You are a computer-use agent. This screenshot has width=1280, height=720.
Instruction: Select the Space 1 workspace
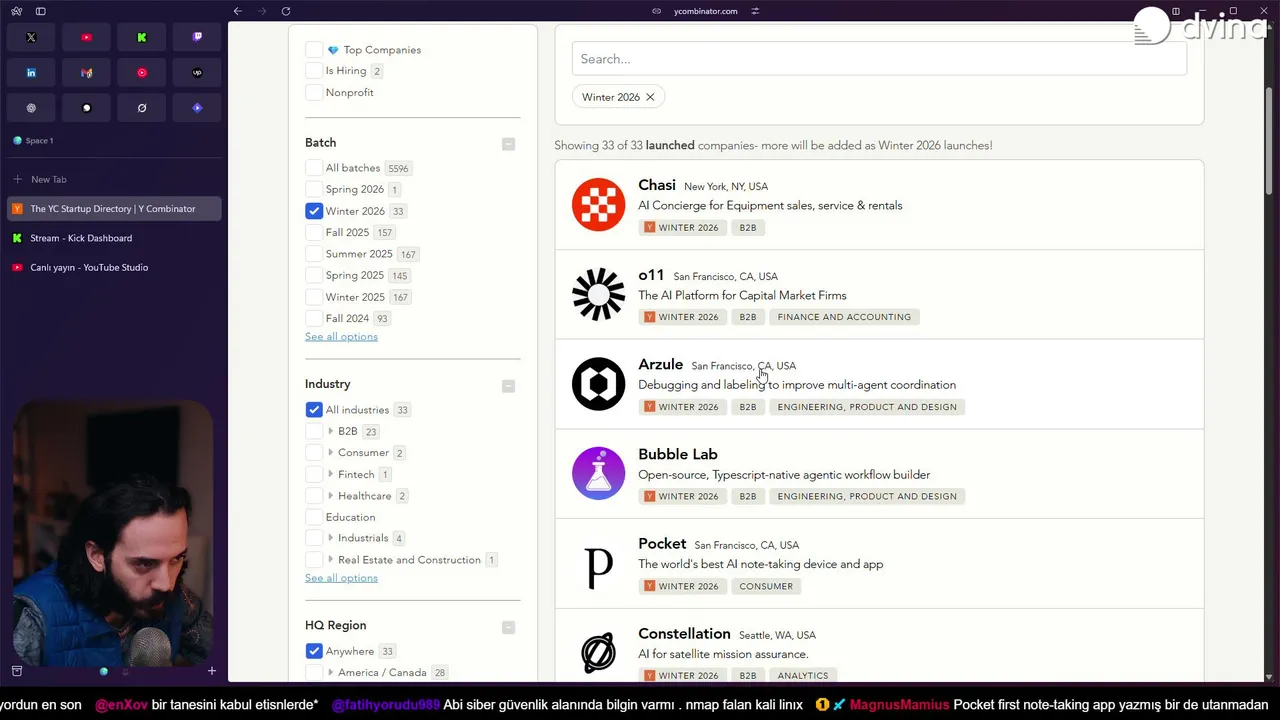pyautogui.click(x=33, y=141)
